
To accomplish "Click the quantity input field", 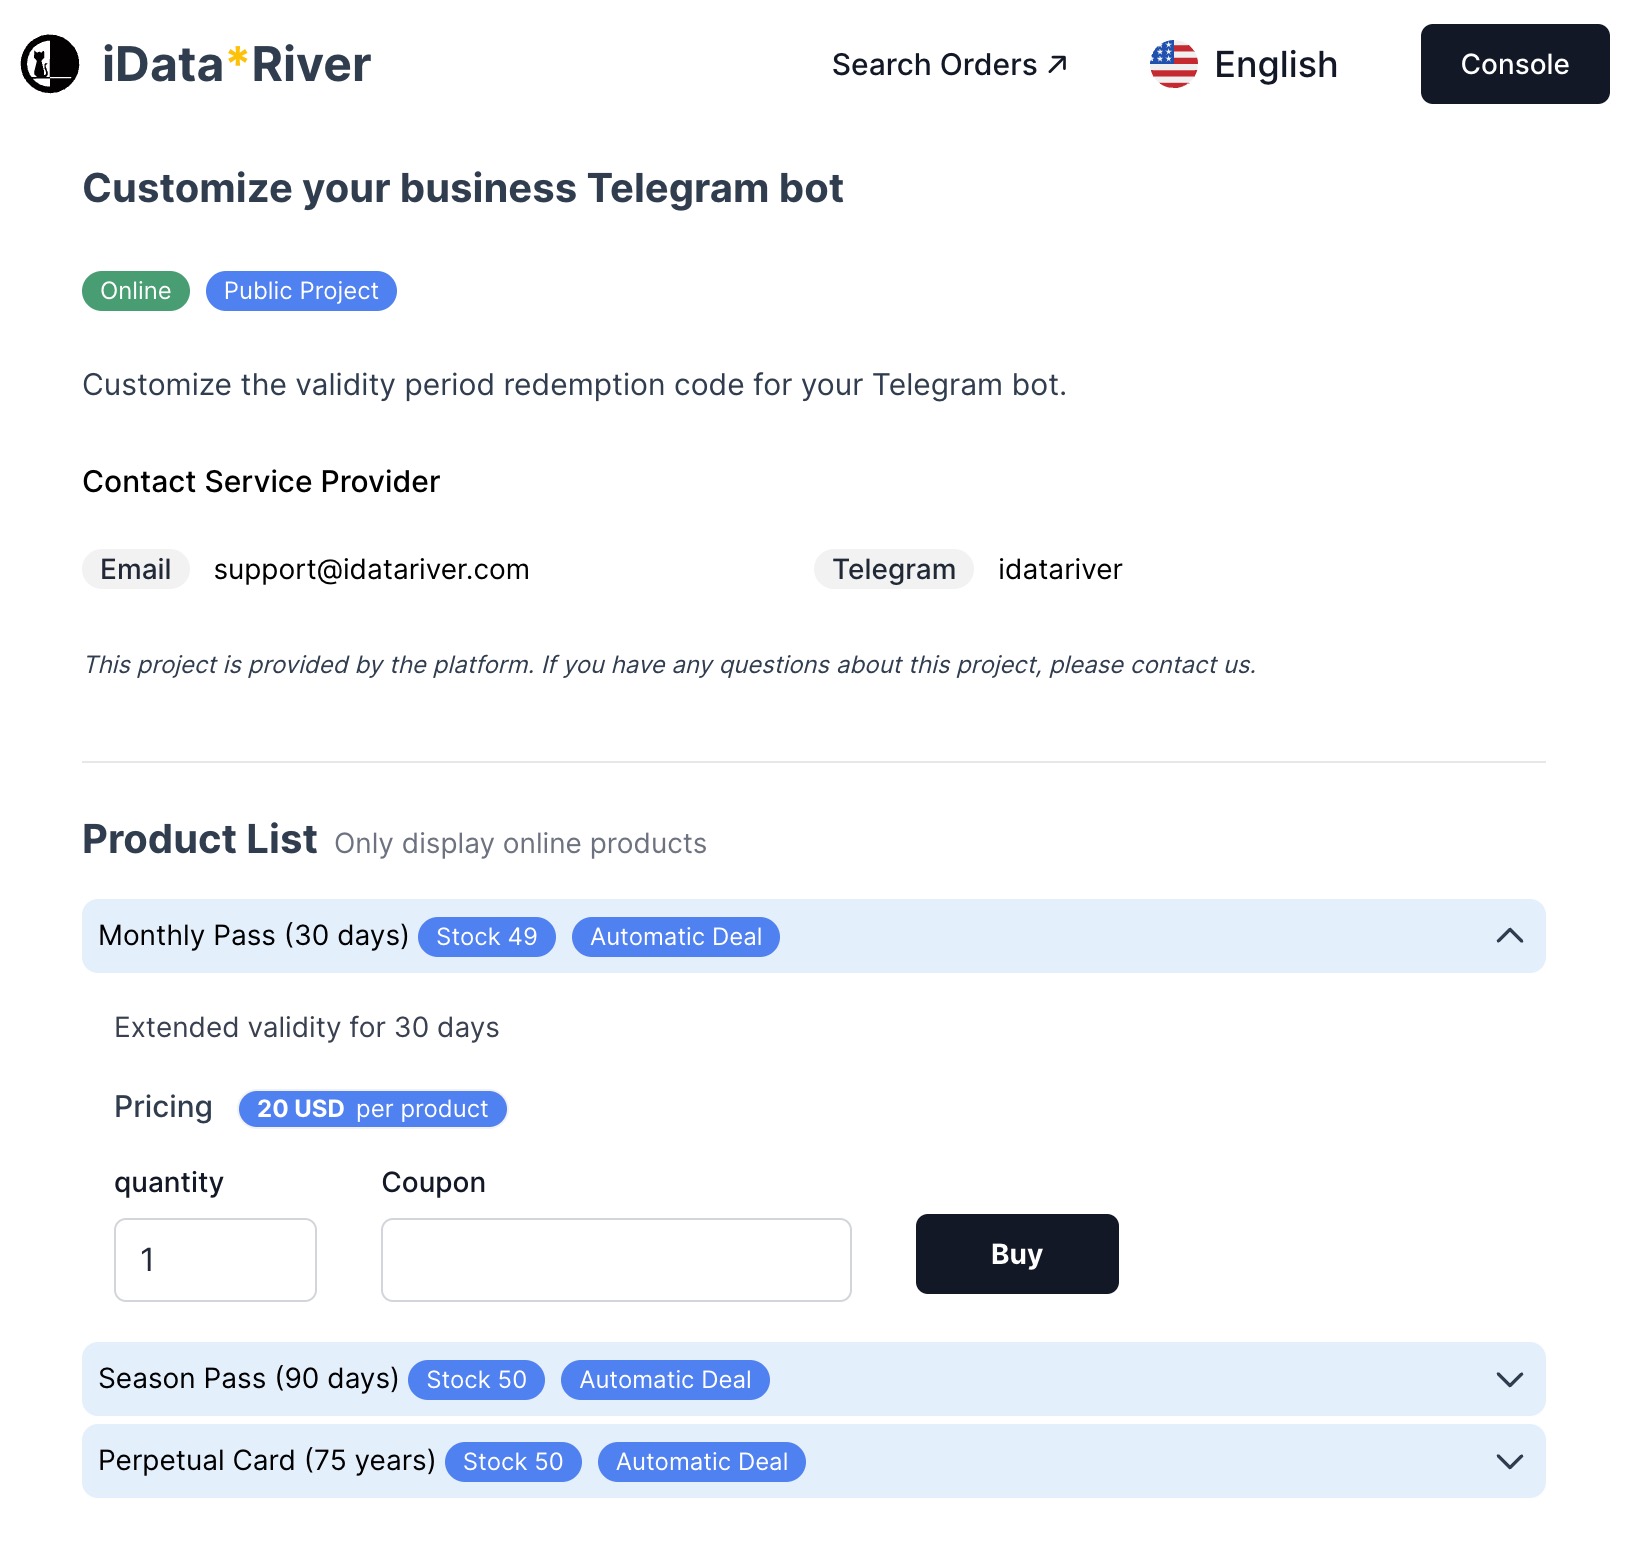I will click(215, 1259).
